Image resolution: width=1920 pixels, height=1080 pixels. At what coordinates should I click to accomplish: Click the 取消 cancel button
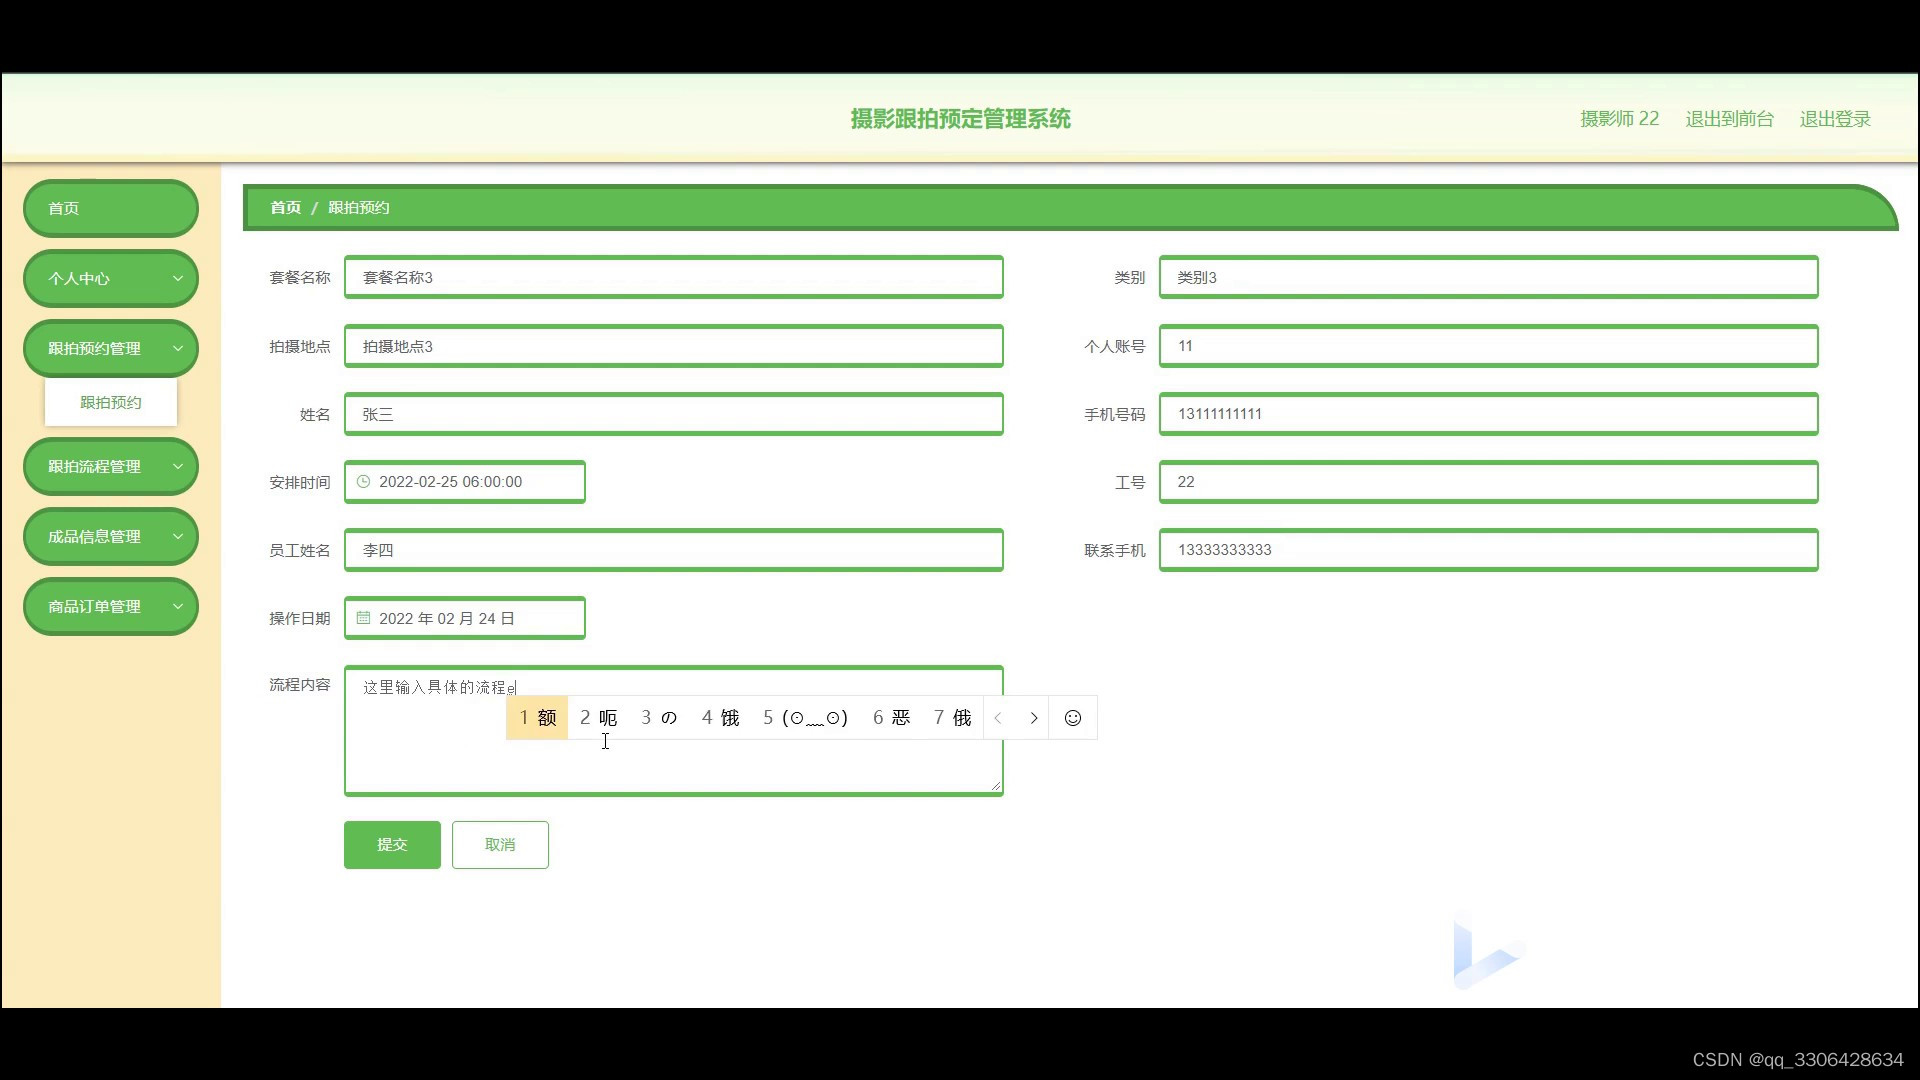pos(500,845)
